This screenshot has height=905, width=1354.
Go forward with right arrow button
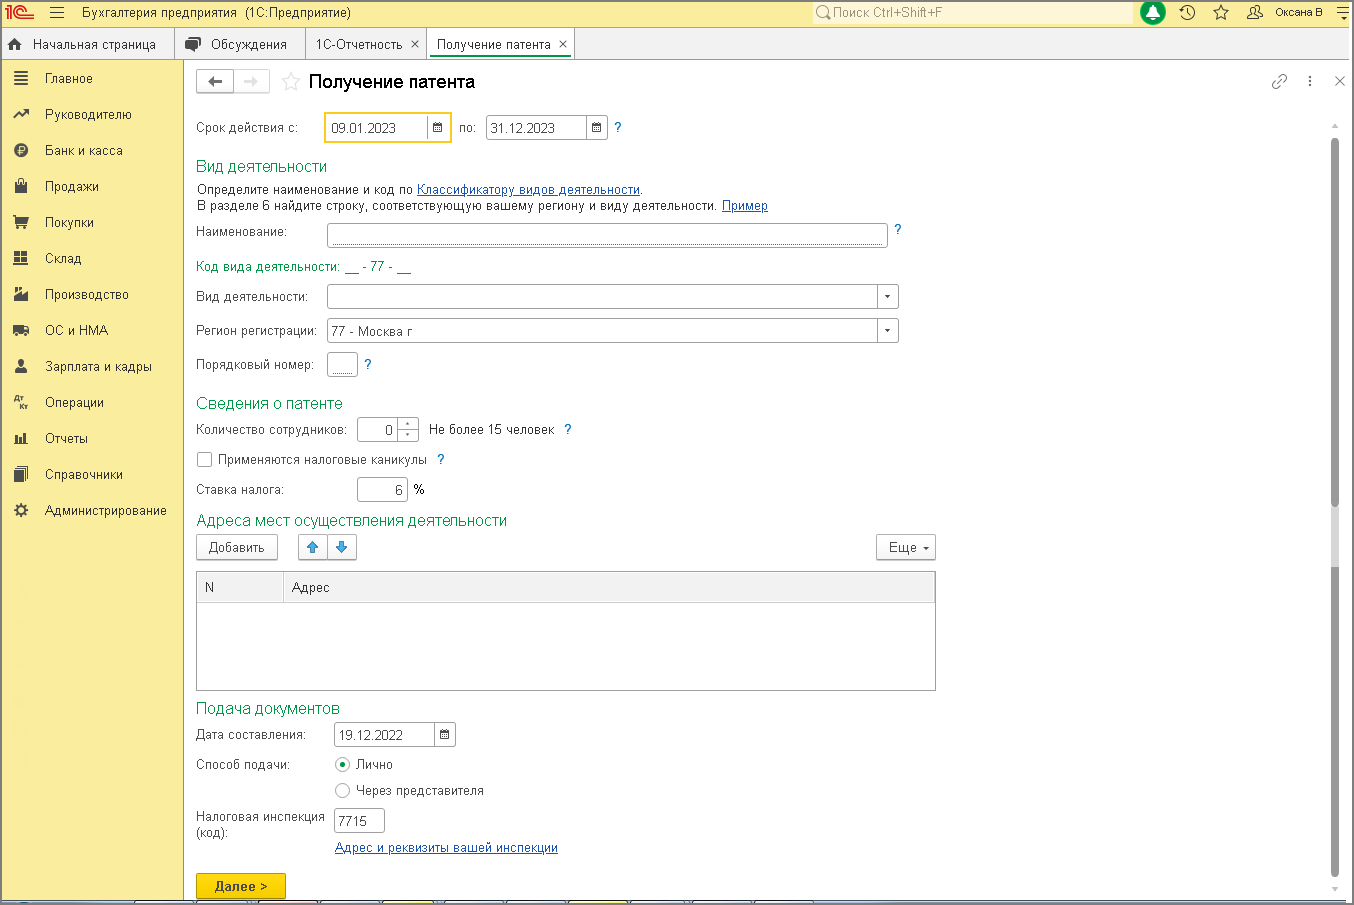pyautogui.click(x=251, y=82)
